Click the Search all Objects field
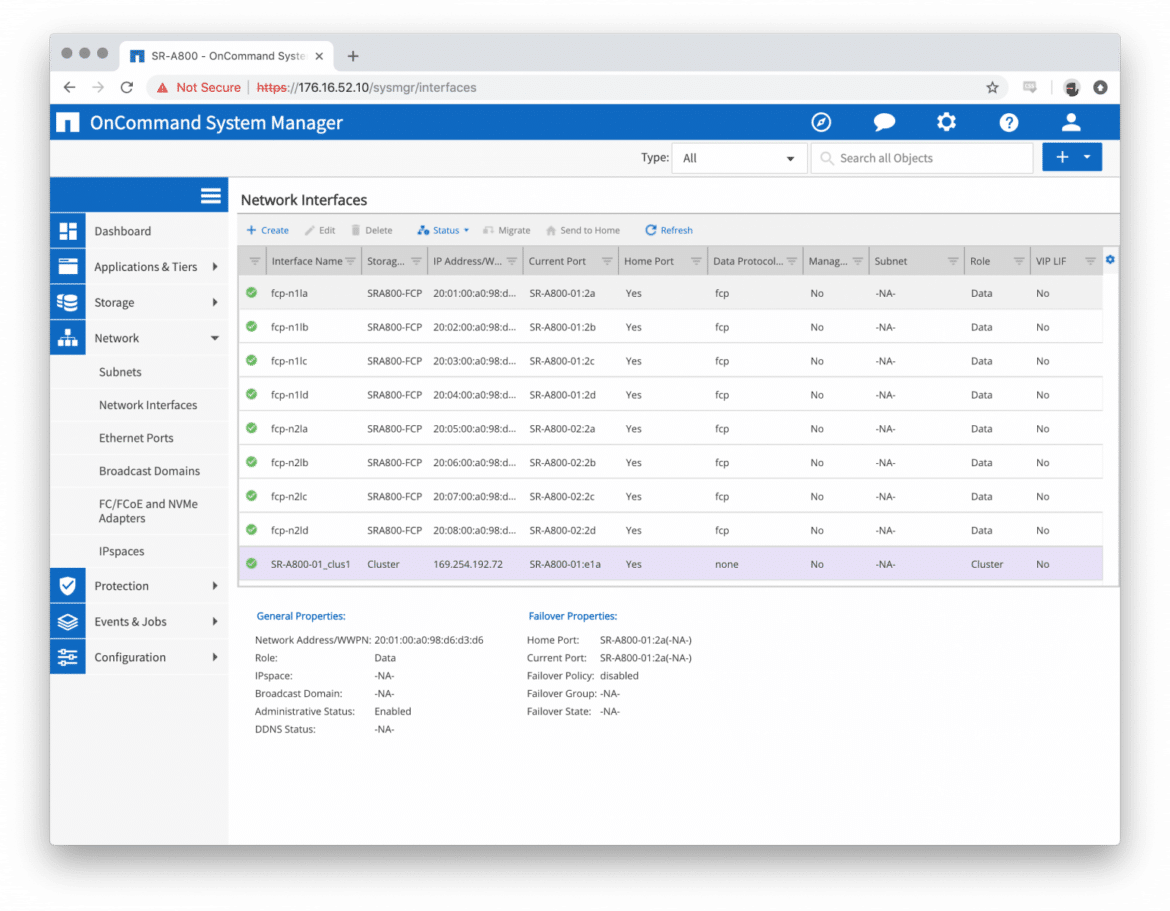 (x=922, y=158)
